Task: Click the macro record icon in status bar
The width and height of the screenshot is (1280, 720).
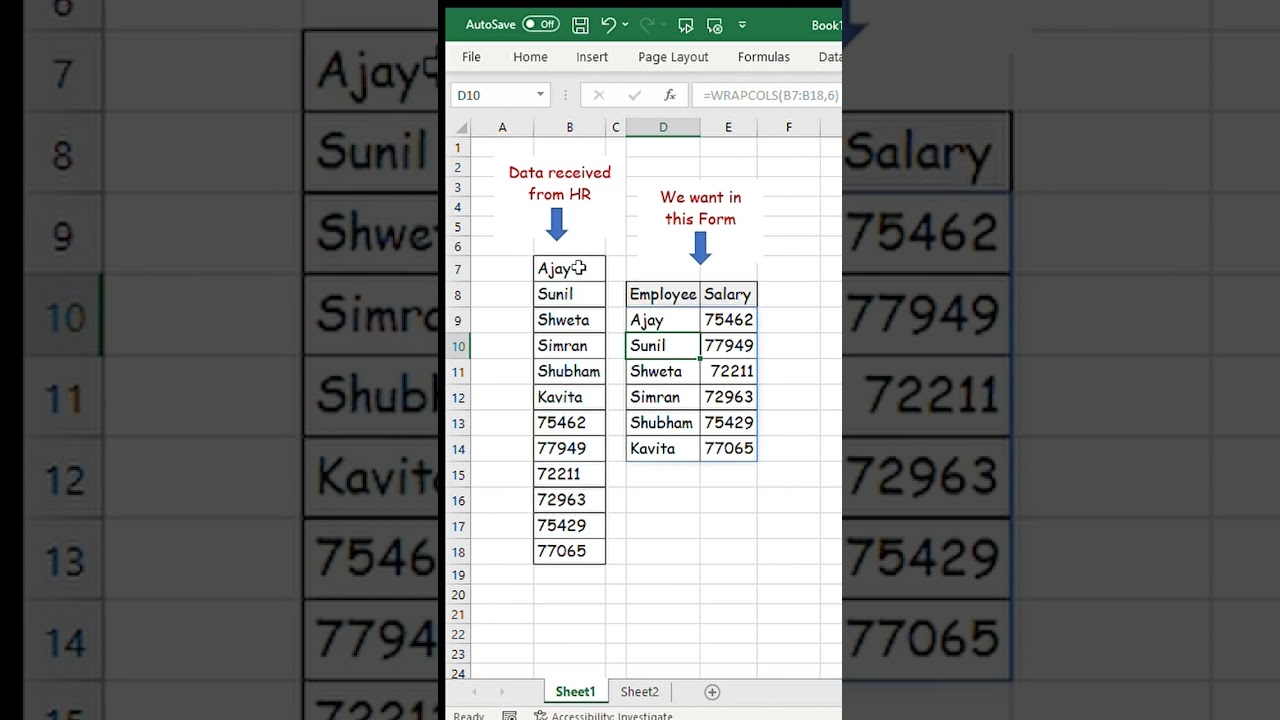Action: coord(509,716)
